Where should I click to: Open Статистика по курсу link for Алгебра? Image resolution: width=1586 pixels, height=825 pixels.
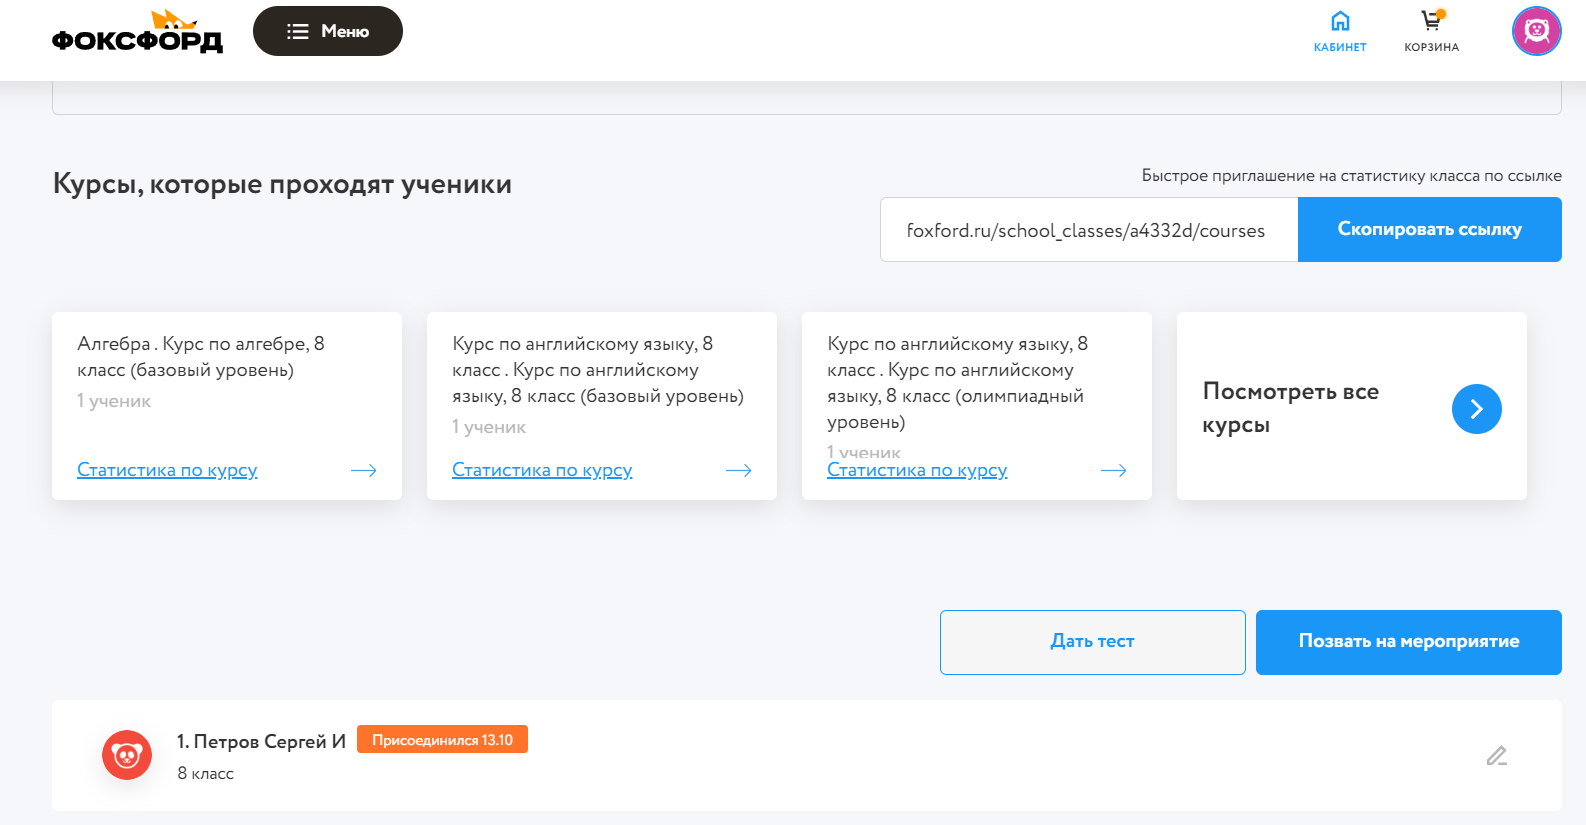167,470
